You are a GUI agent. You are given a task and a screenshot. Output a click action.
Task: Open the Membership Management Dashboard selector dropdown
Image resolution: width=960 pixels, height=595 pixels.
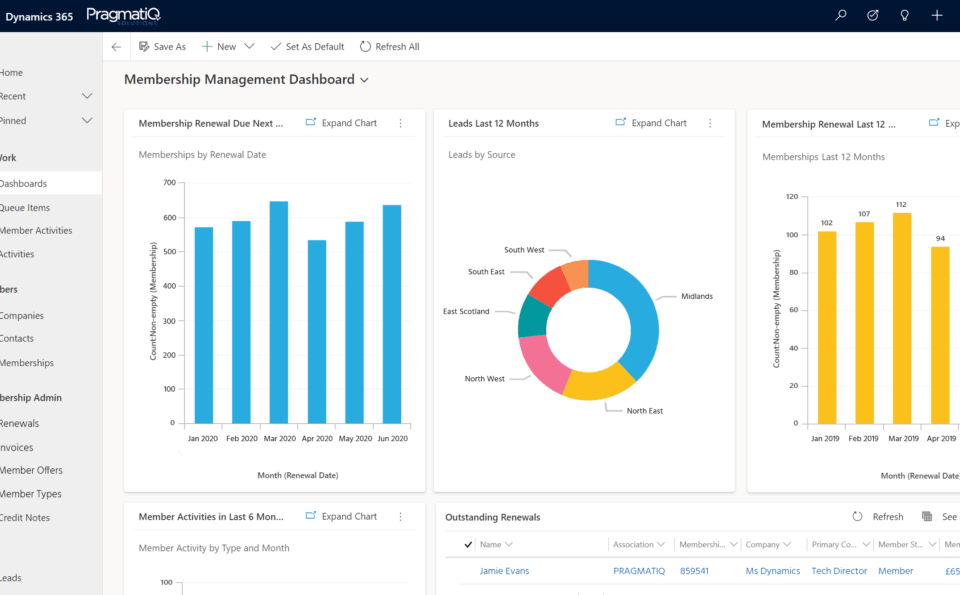[x=364, y=80]
